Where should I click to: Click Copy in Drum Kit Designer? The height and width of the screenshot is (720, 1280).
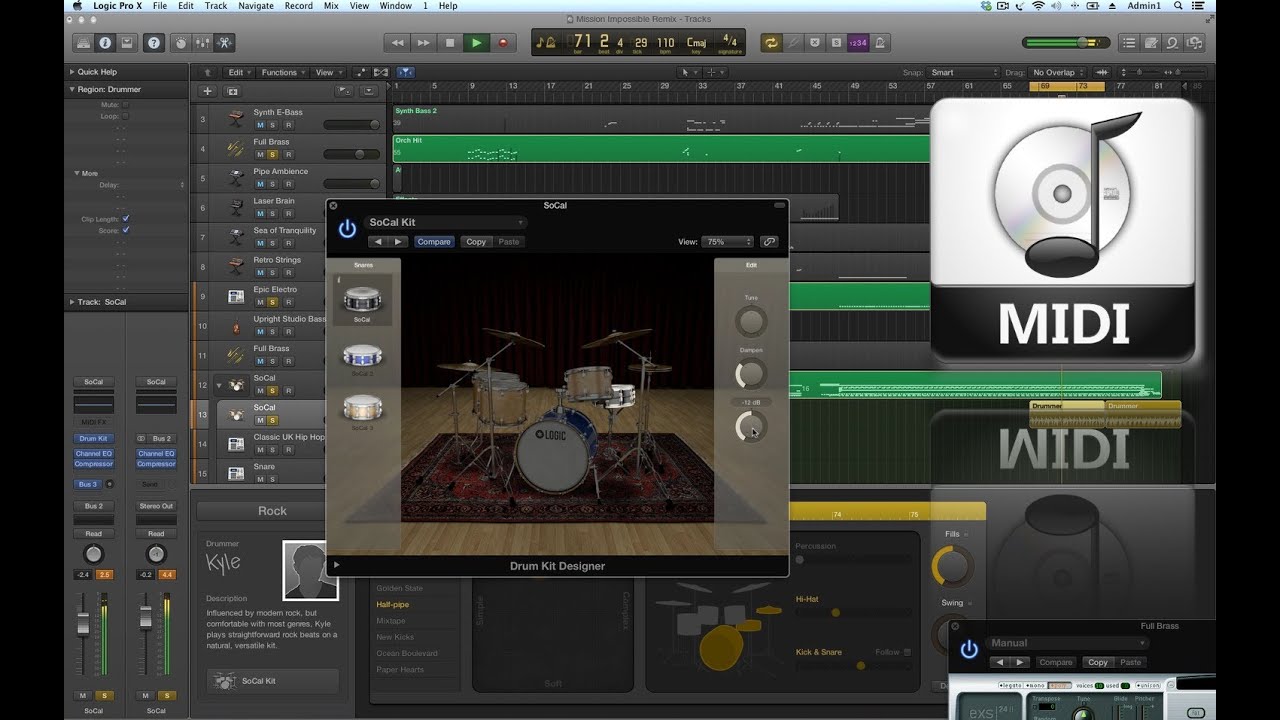[x=476, y=242]
